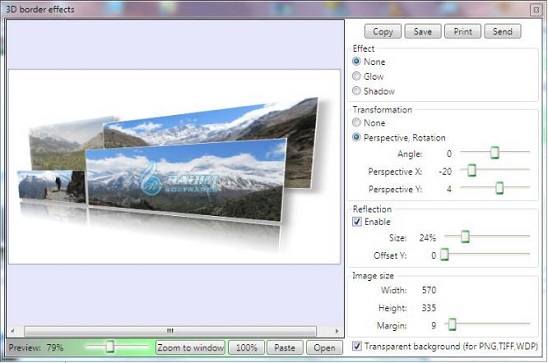Image resolution: width=548 pixels, height=363 pixels.
Task: Click the Print button
Action: tap(462, 31)
